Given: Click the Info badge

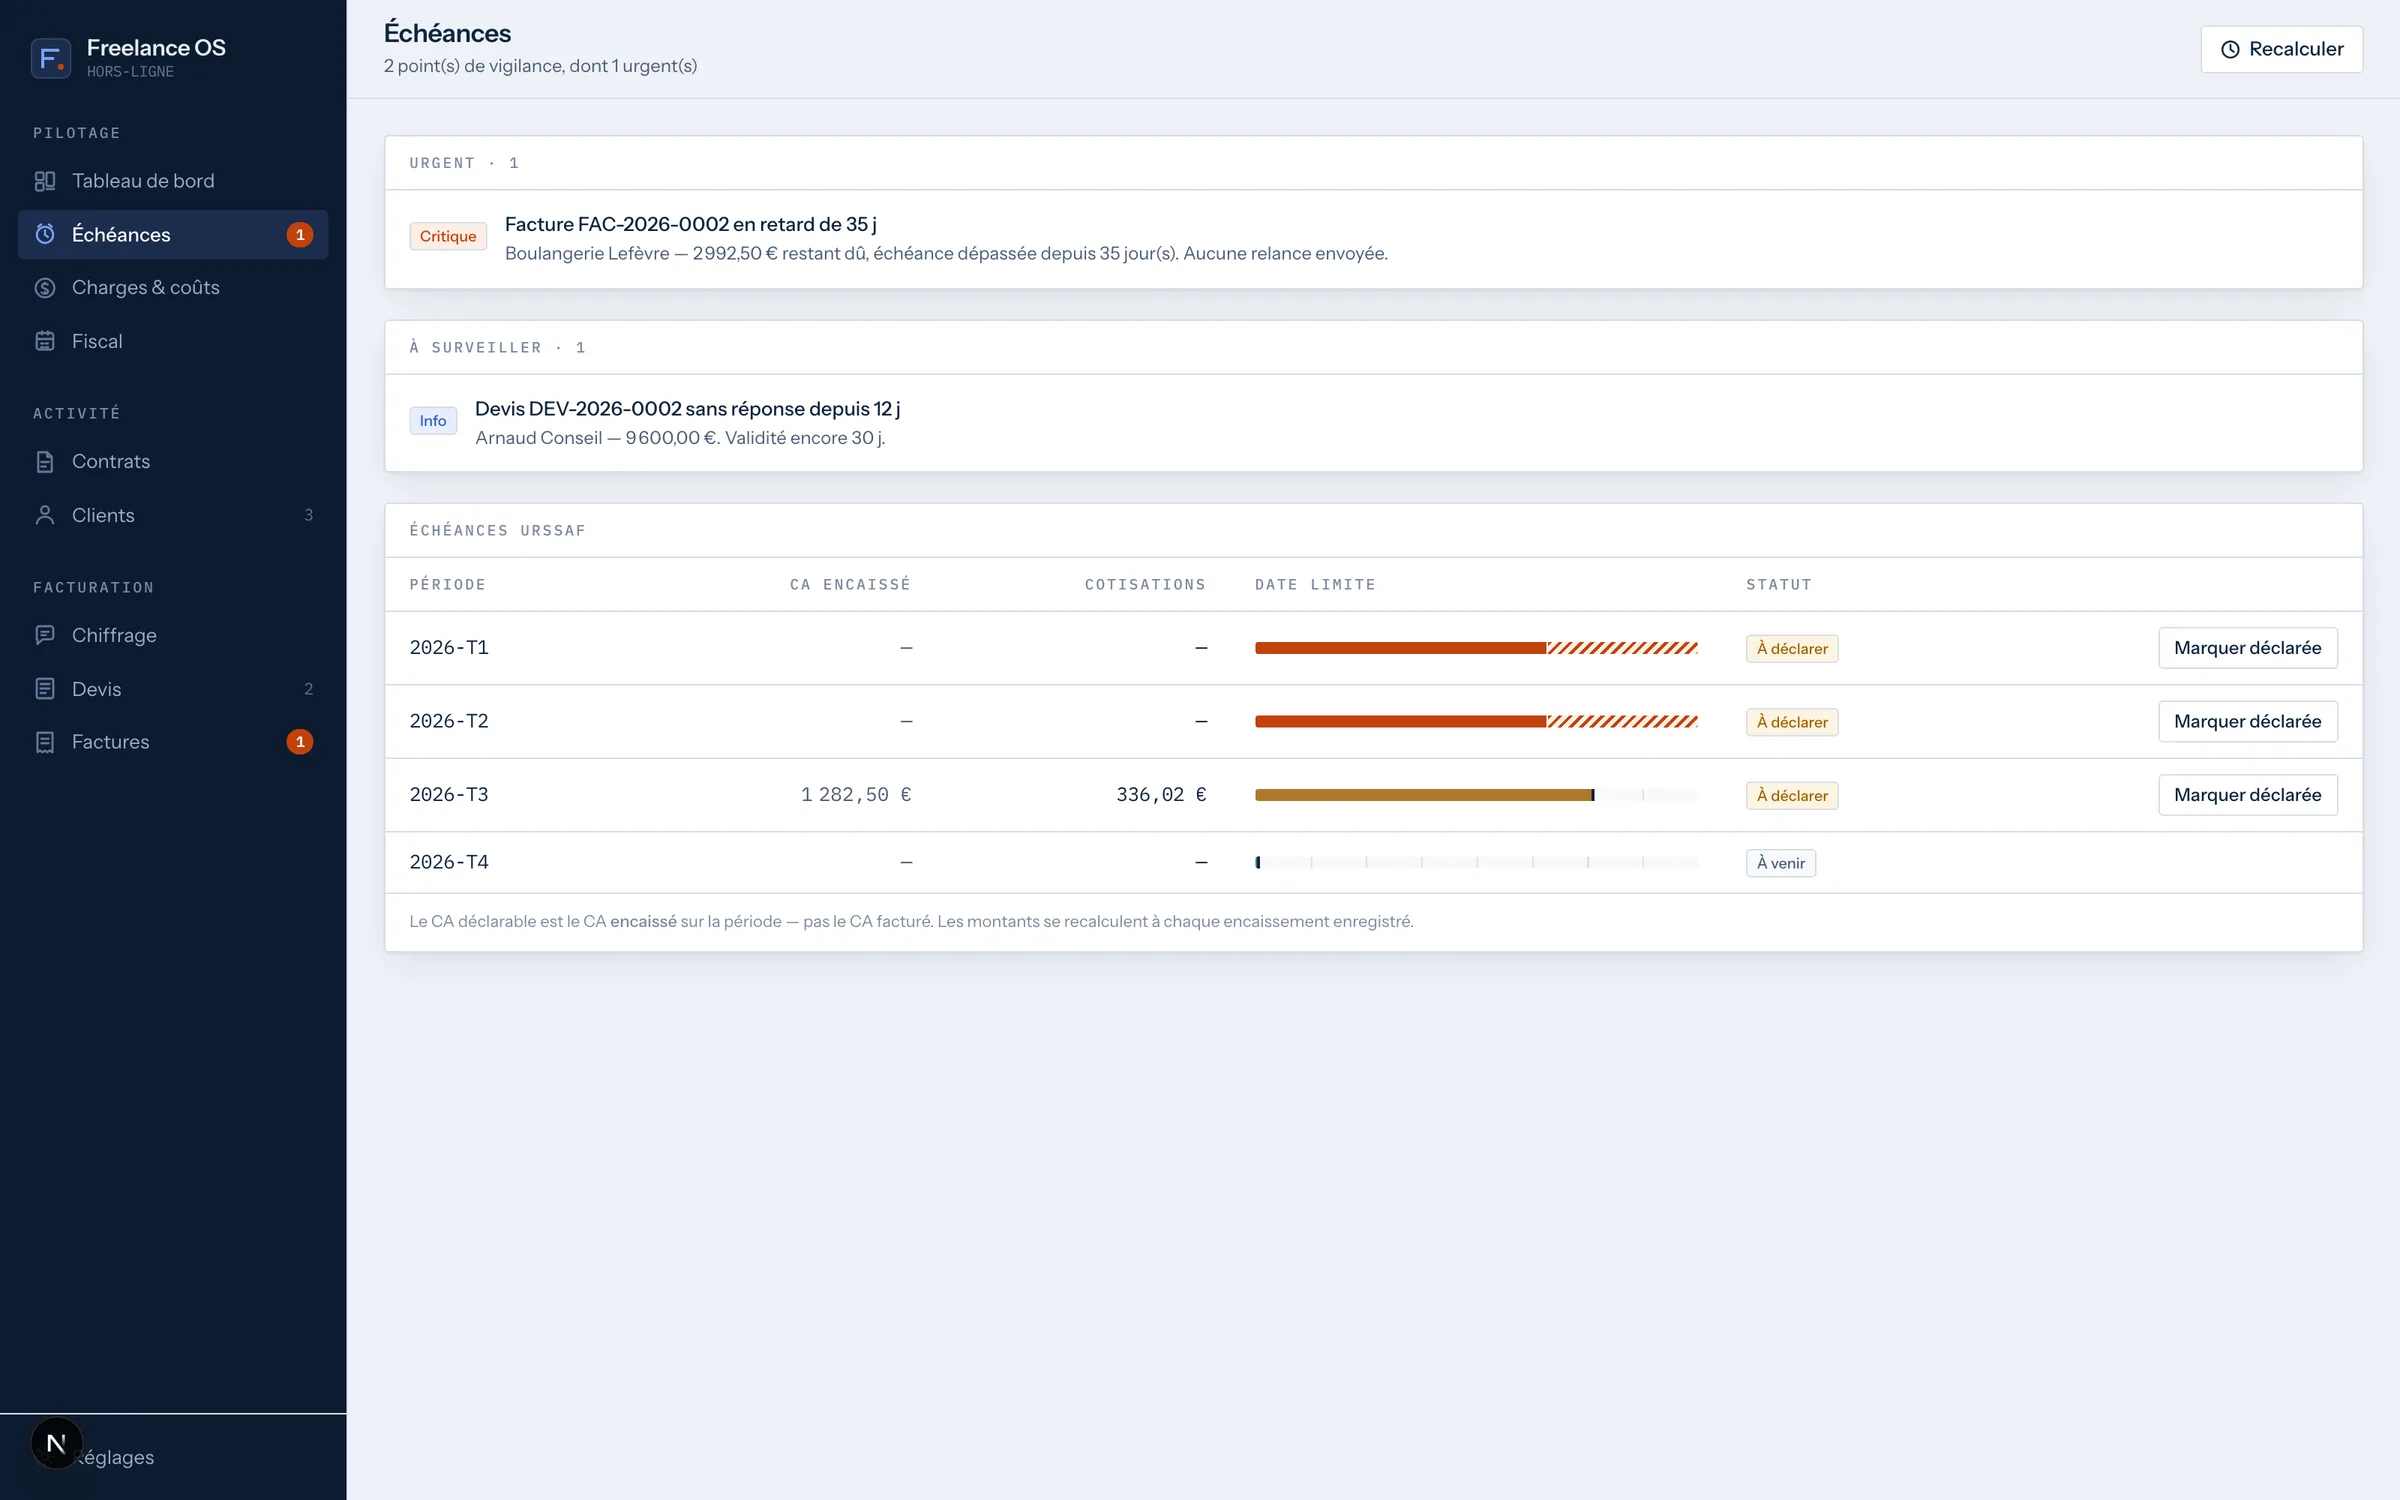Looking at the screenshot, I should [433, 421].
